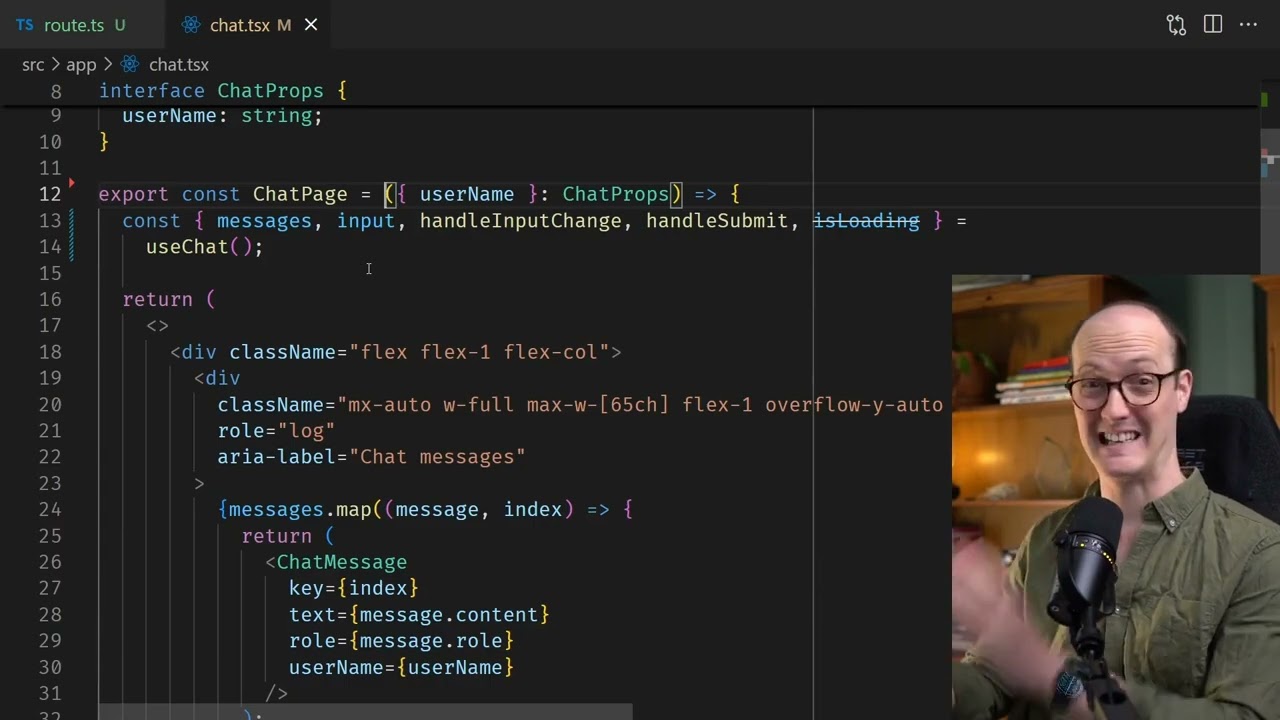
Task: Open the chat.tsx file breadcrumb
Action: (x=165, y=65)
